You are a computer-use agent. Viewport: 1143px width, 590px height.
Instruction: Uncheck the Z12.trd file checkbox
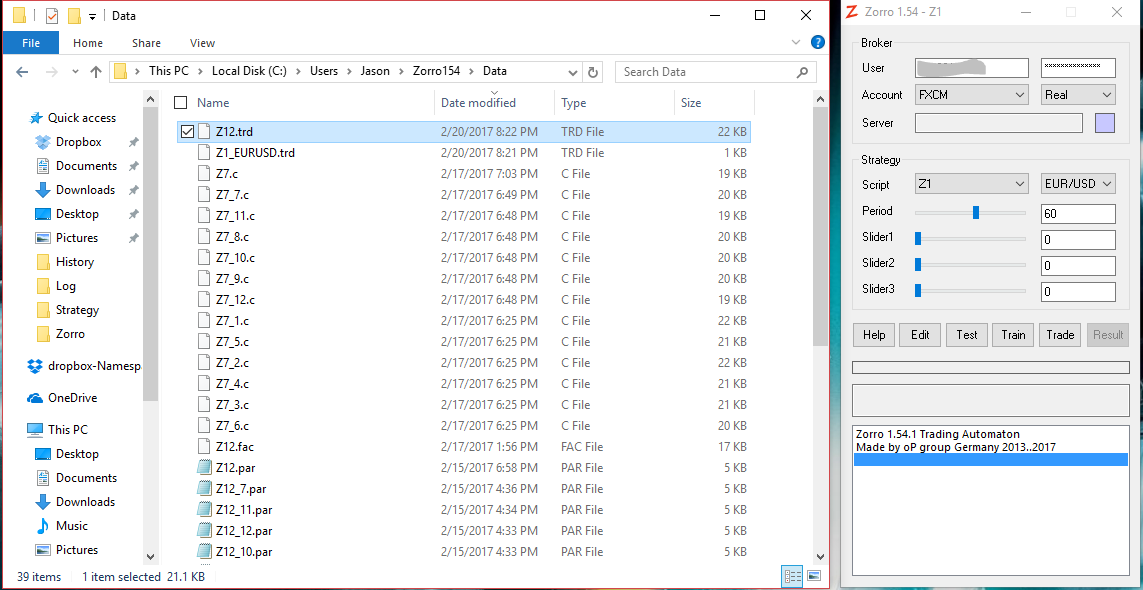point(187,131)
